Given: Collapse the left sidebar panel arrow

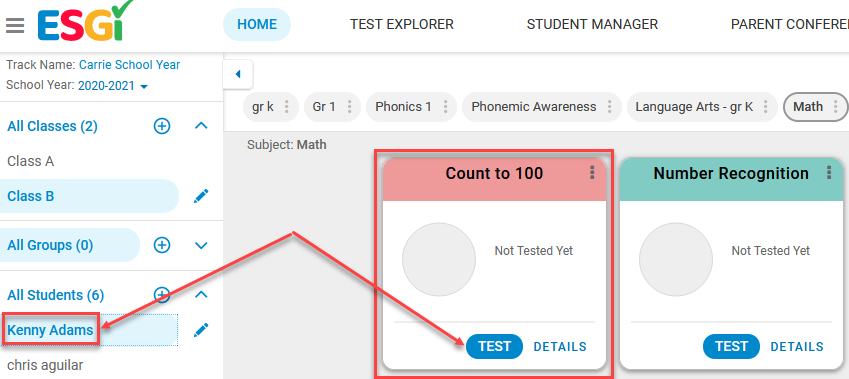Looking at the screenshot, I should 238,74.
